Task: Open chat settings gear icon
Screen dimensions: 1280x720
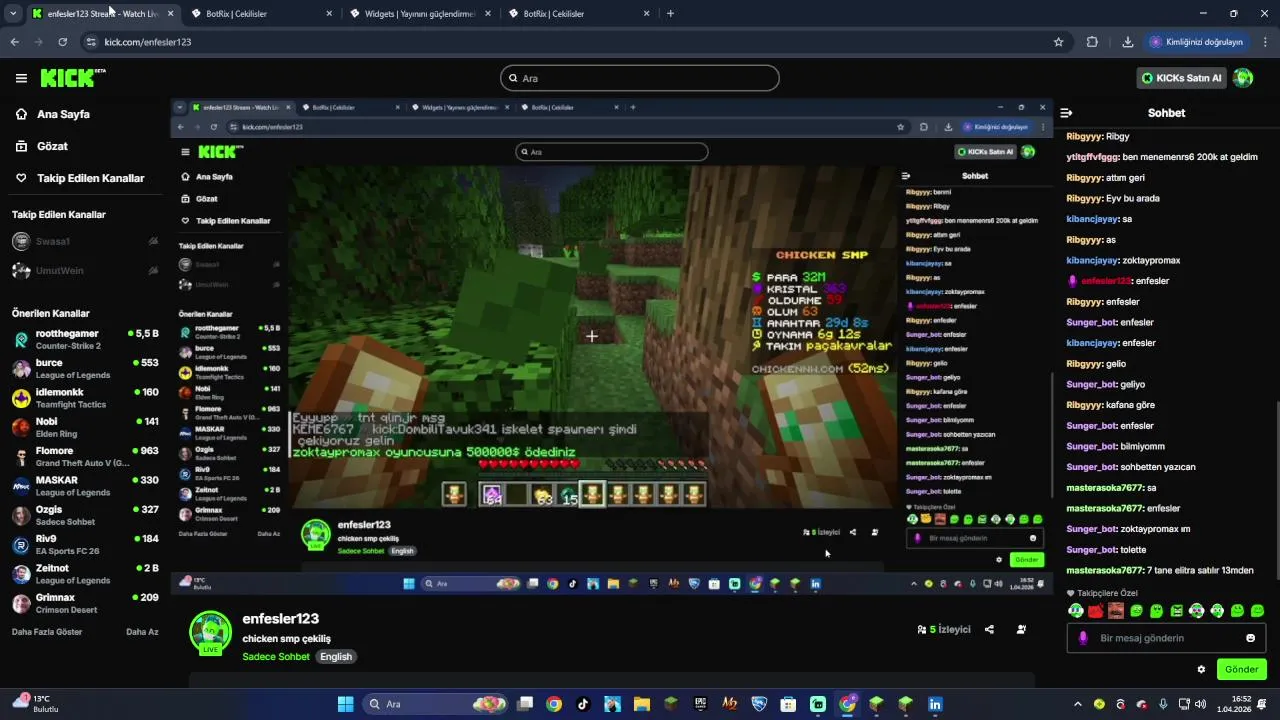Action: [x=1201, y=669]
